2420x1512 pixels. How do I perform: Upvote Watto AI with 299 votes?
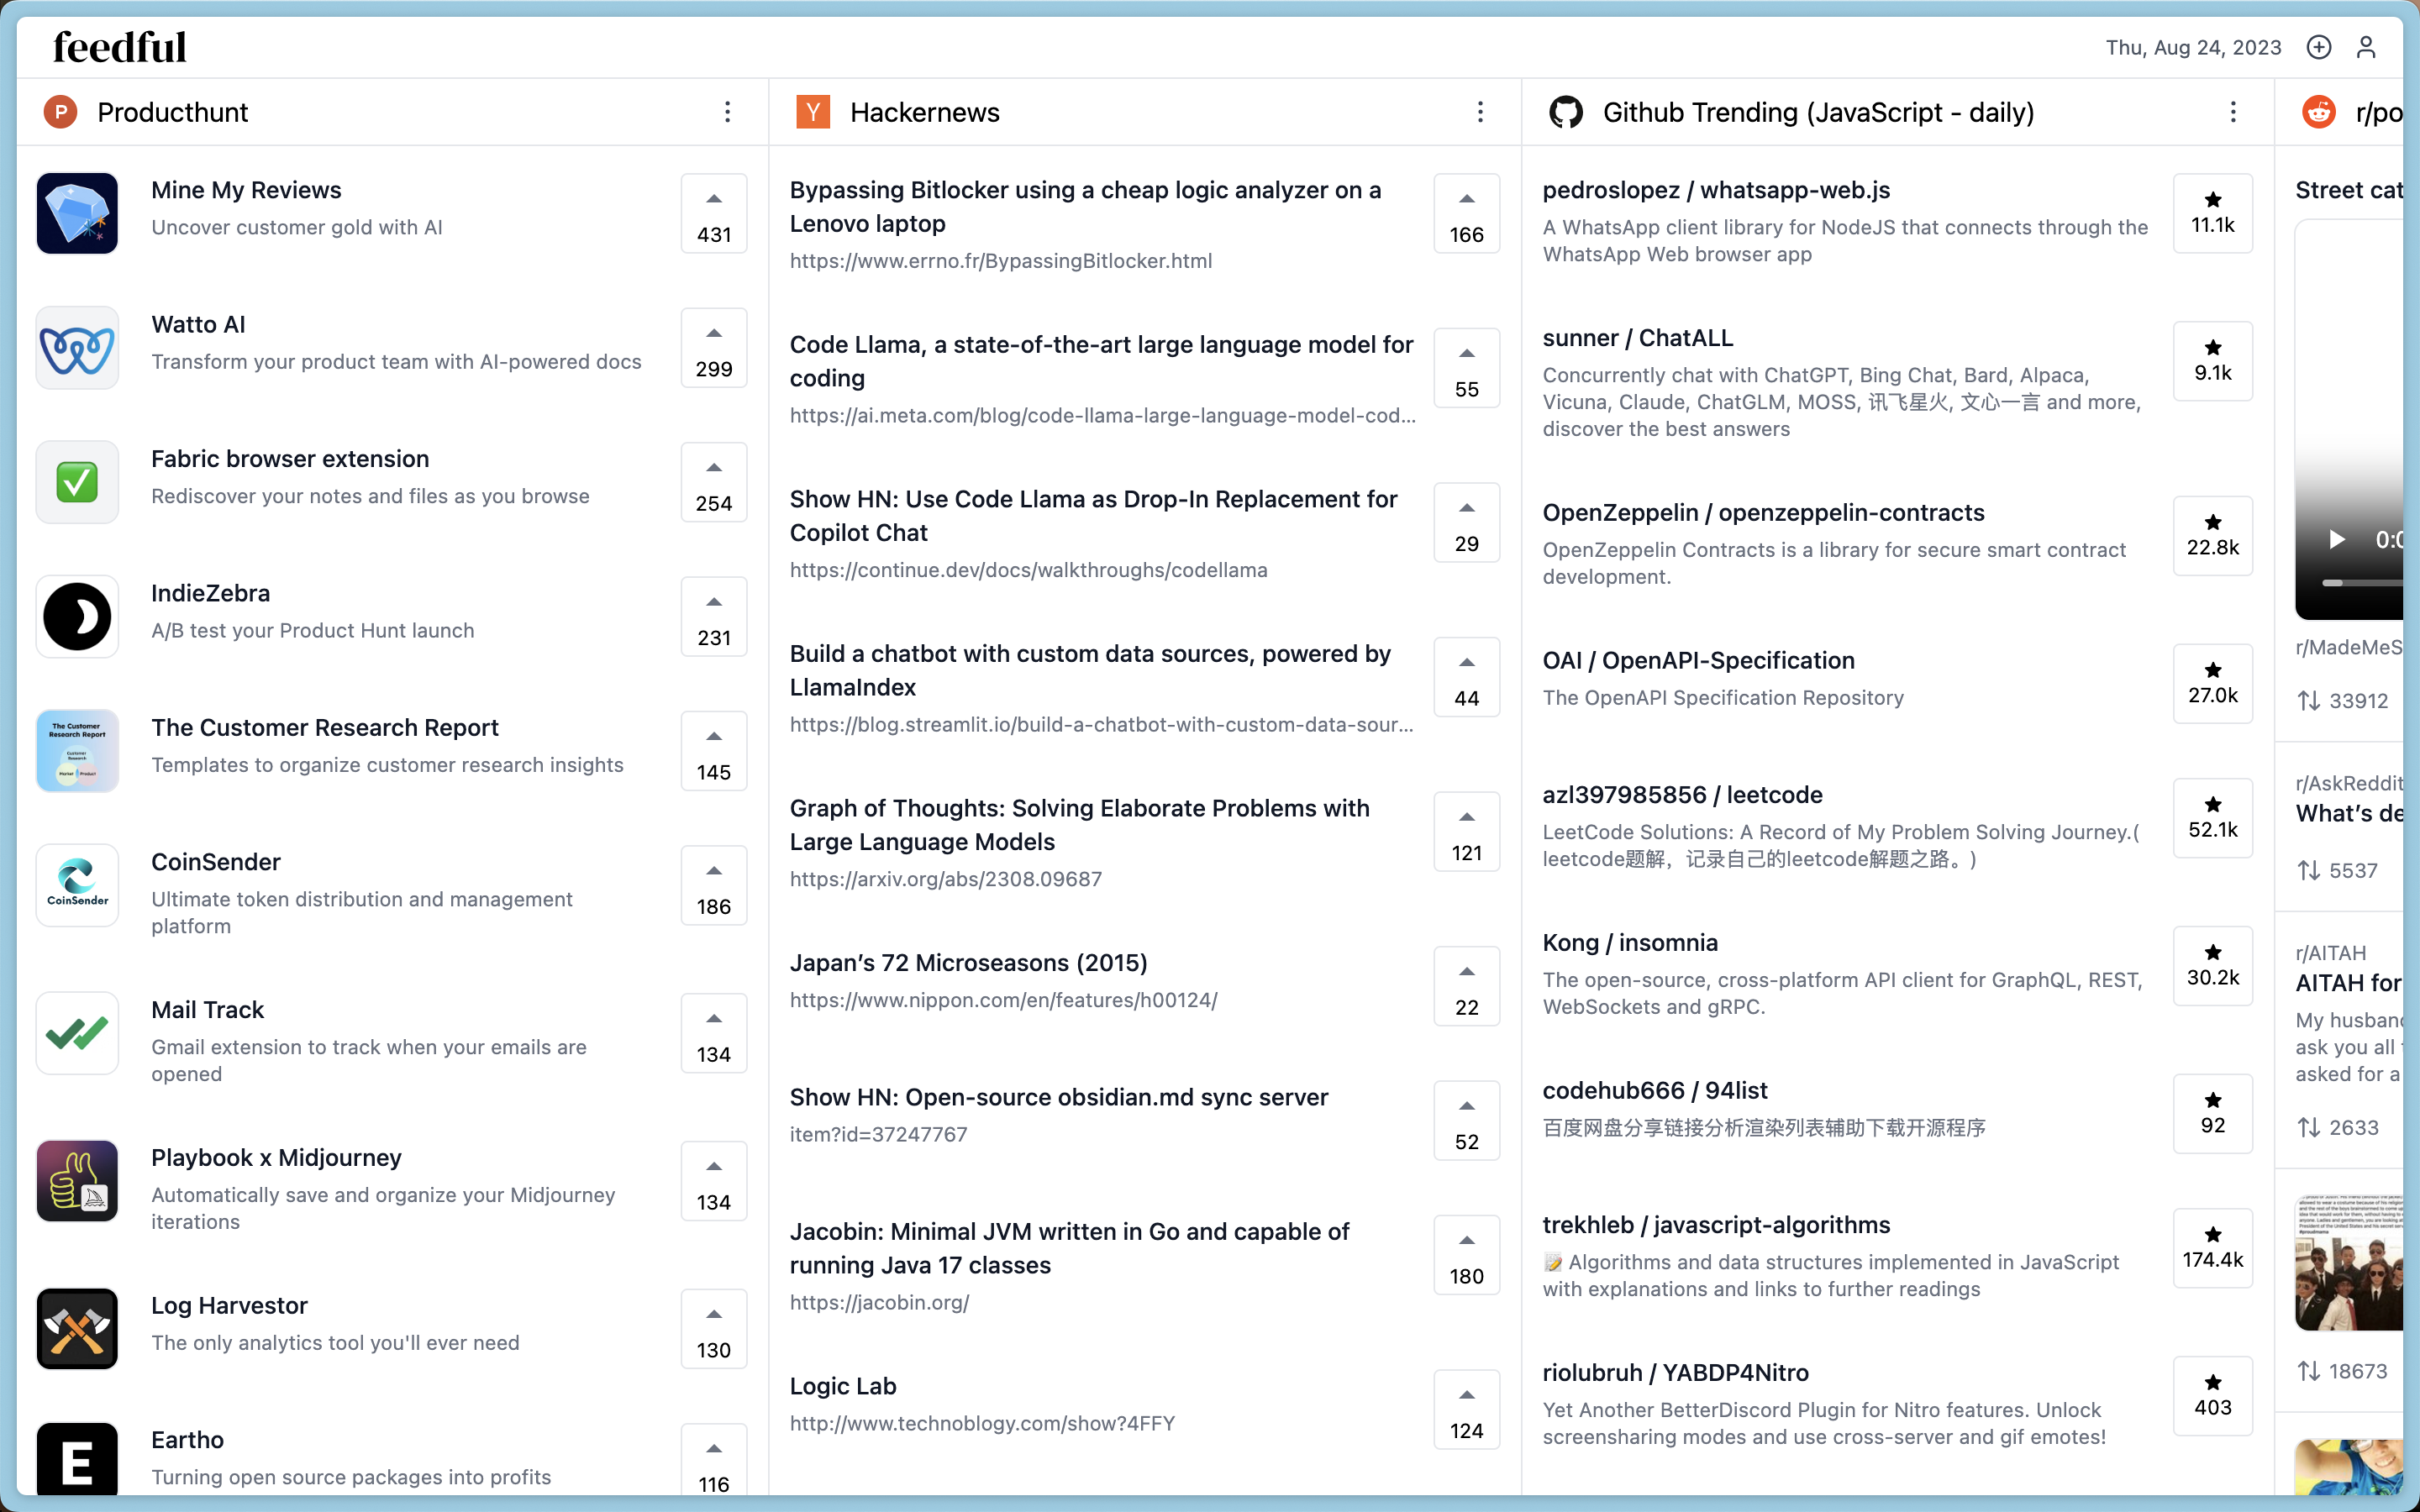tap(714, 348)
